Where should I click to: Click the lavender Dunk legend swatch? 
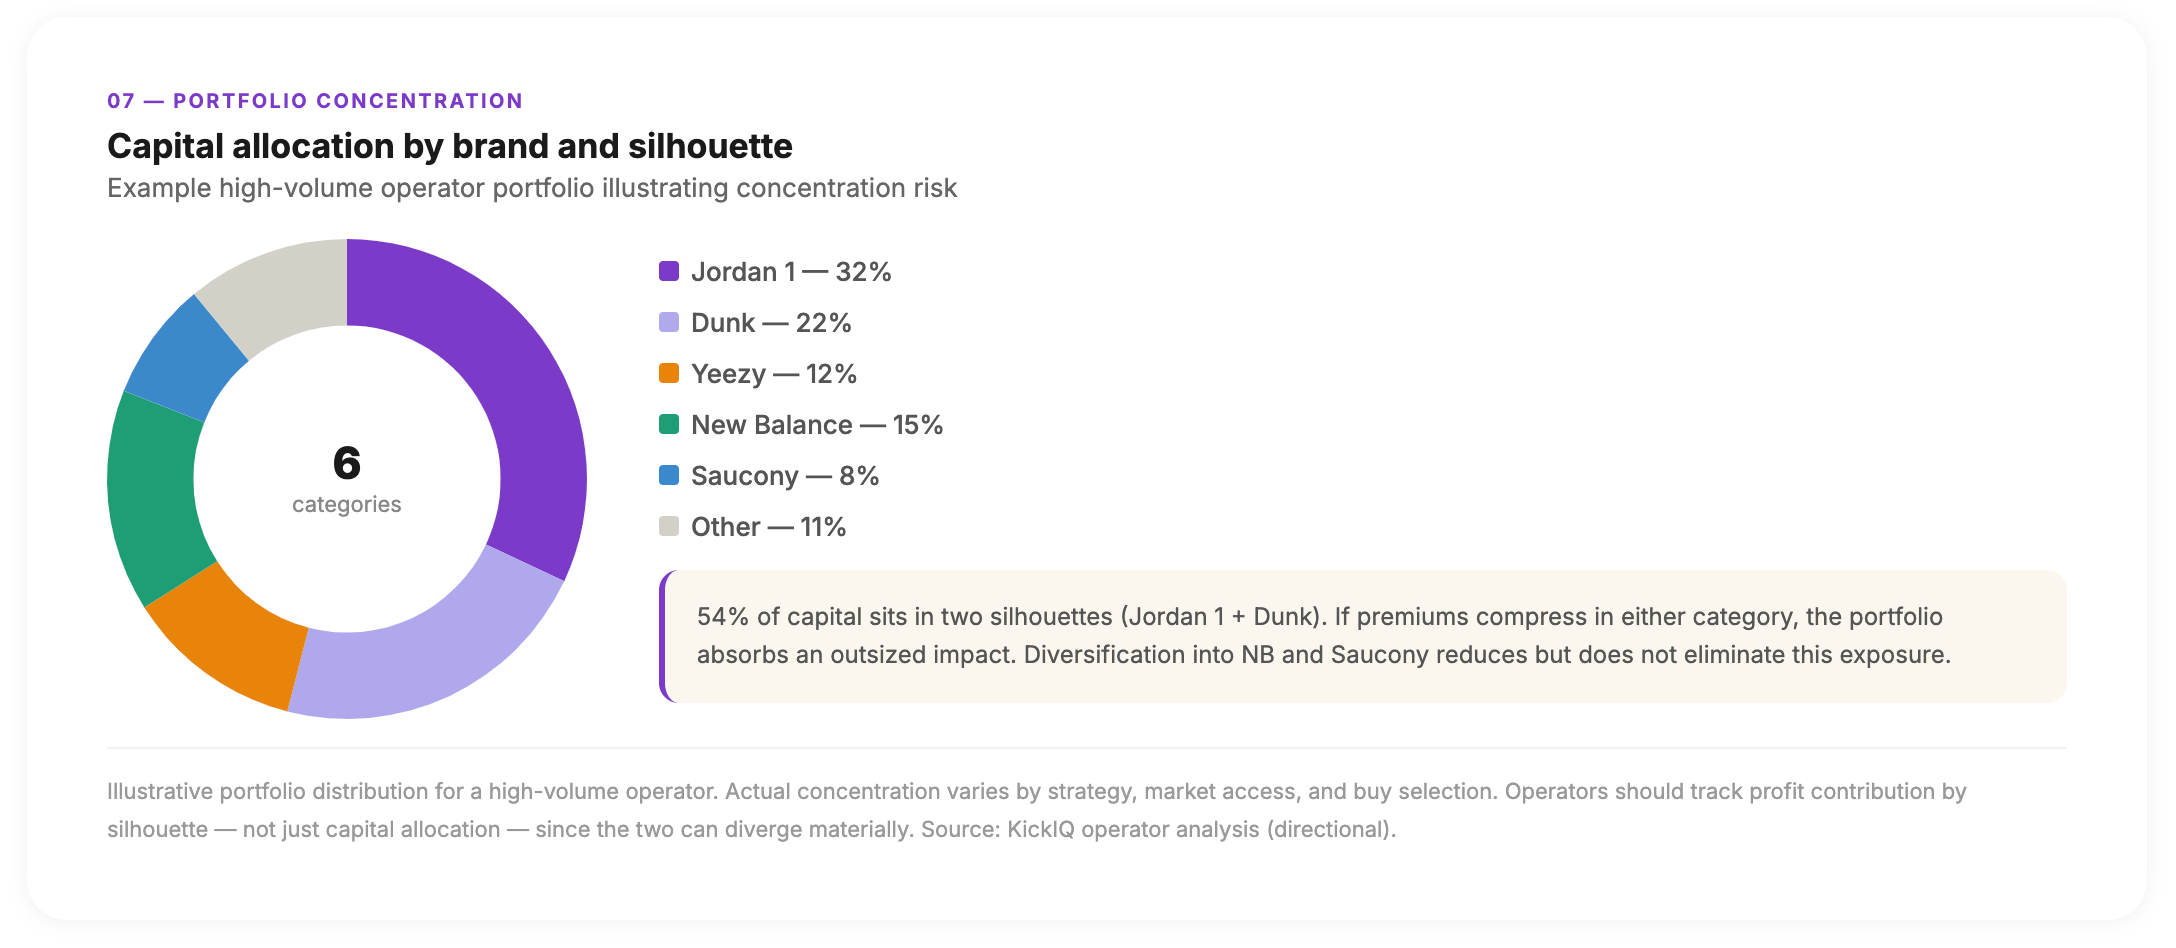669,322
